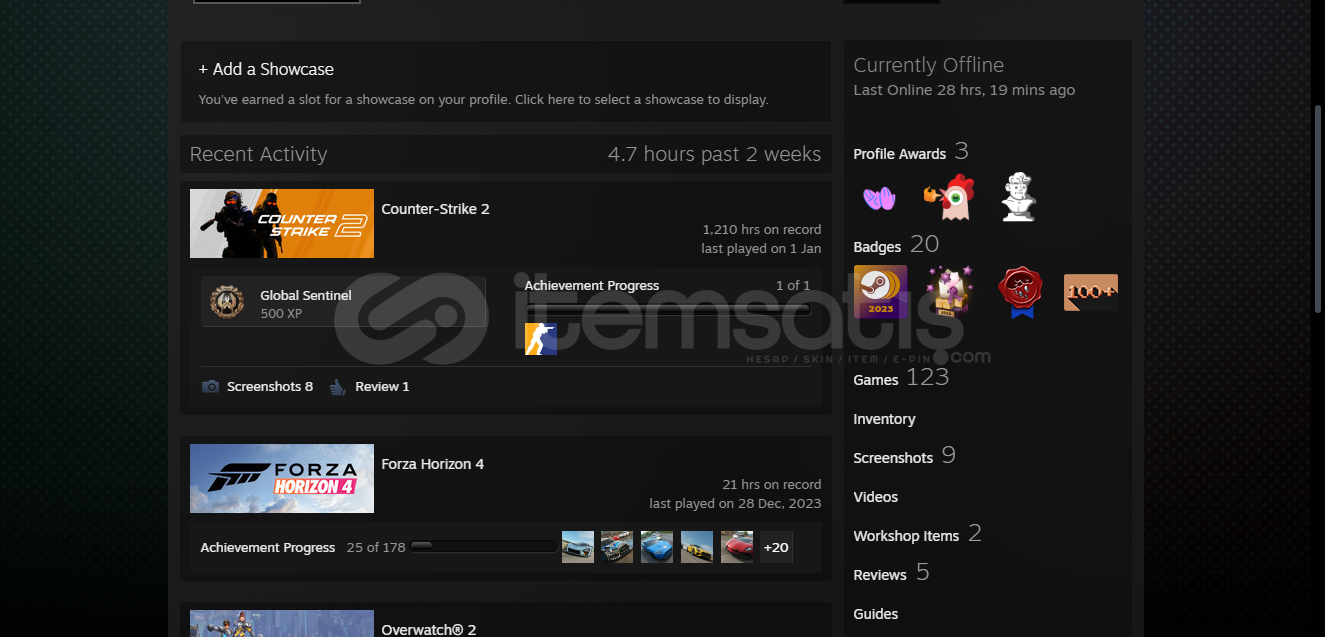View the Games library link
1325x637 pixels.
point(876,380)
